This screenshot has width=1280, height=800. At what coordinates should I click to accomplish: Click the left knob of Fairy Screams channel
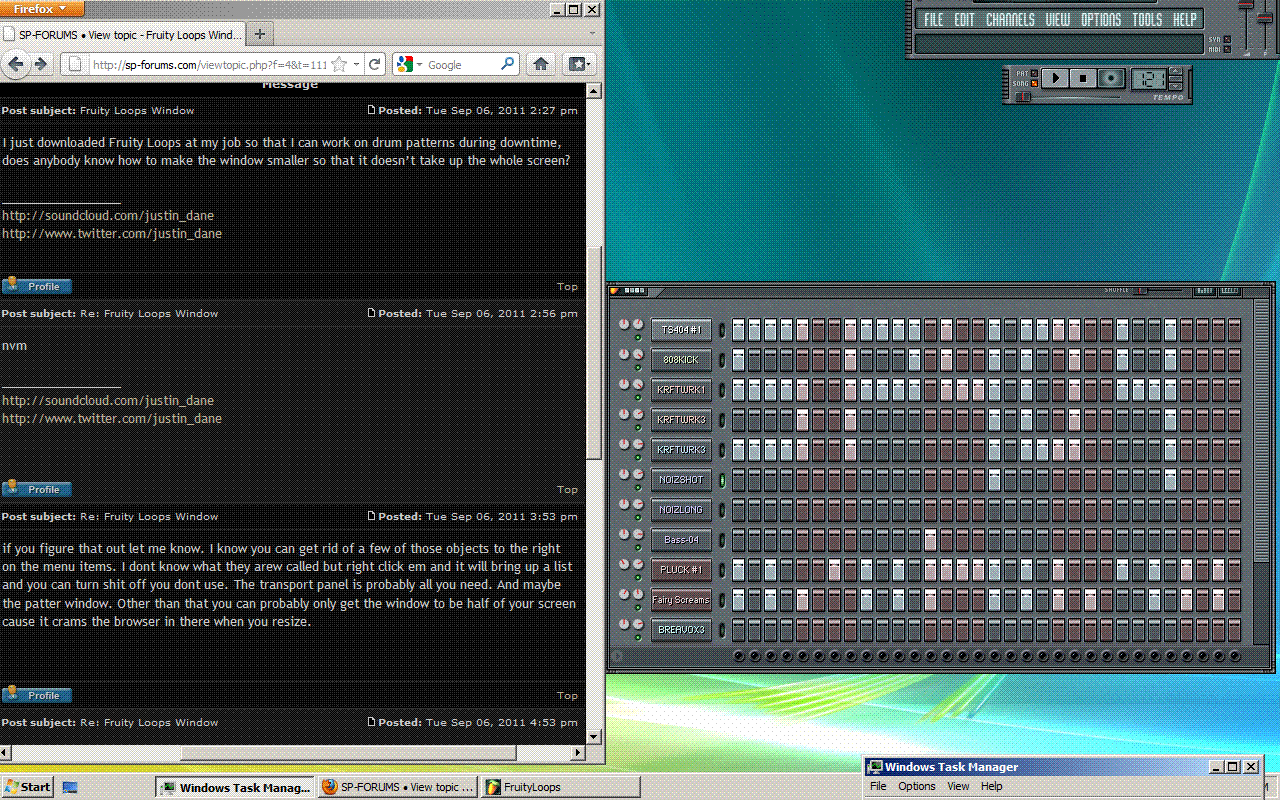point(624,594)
